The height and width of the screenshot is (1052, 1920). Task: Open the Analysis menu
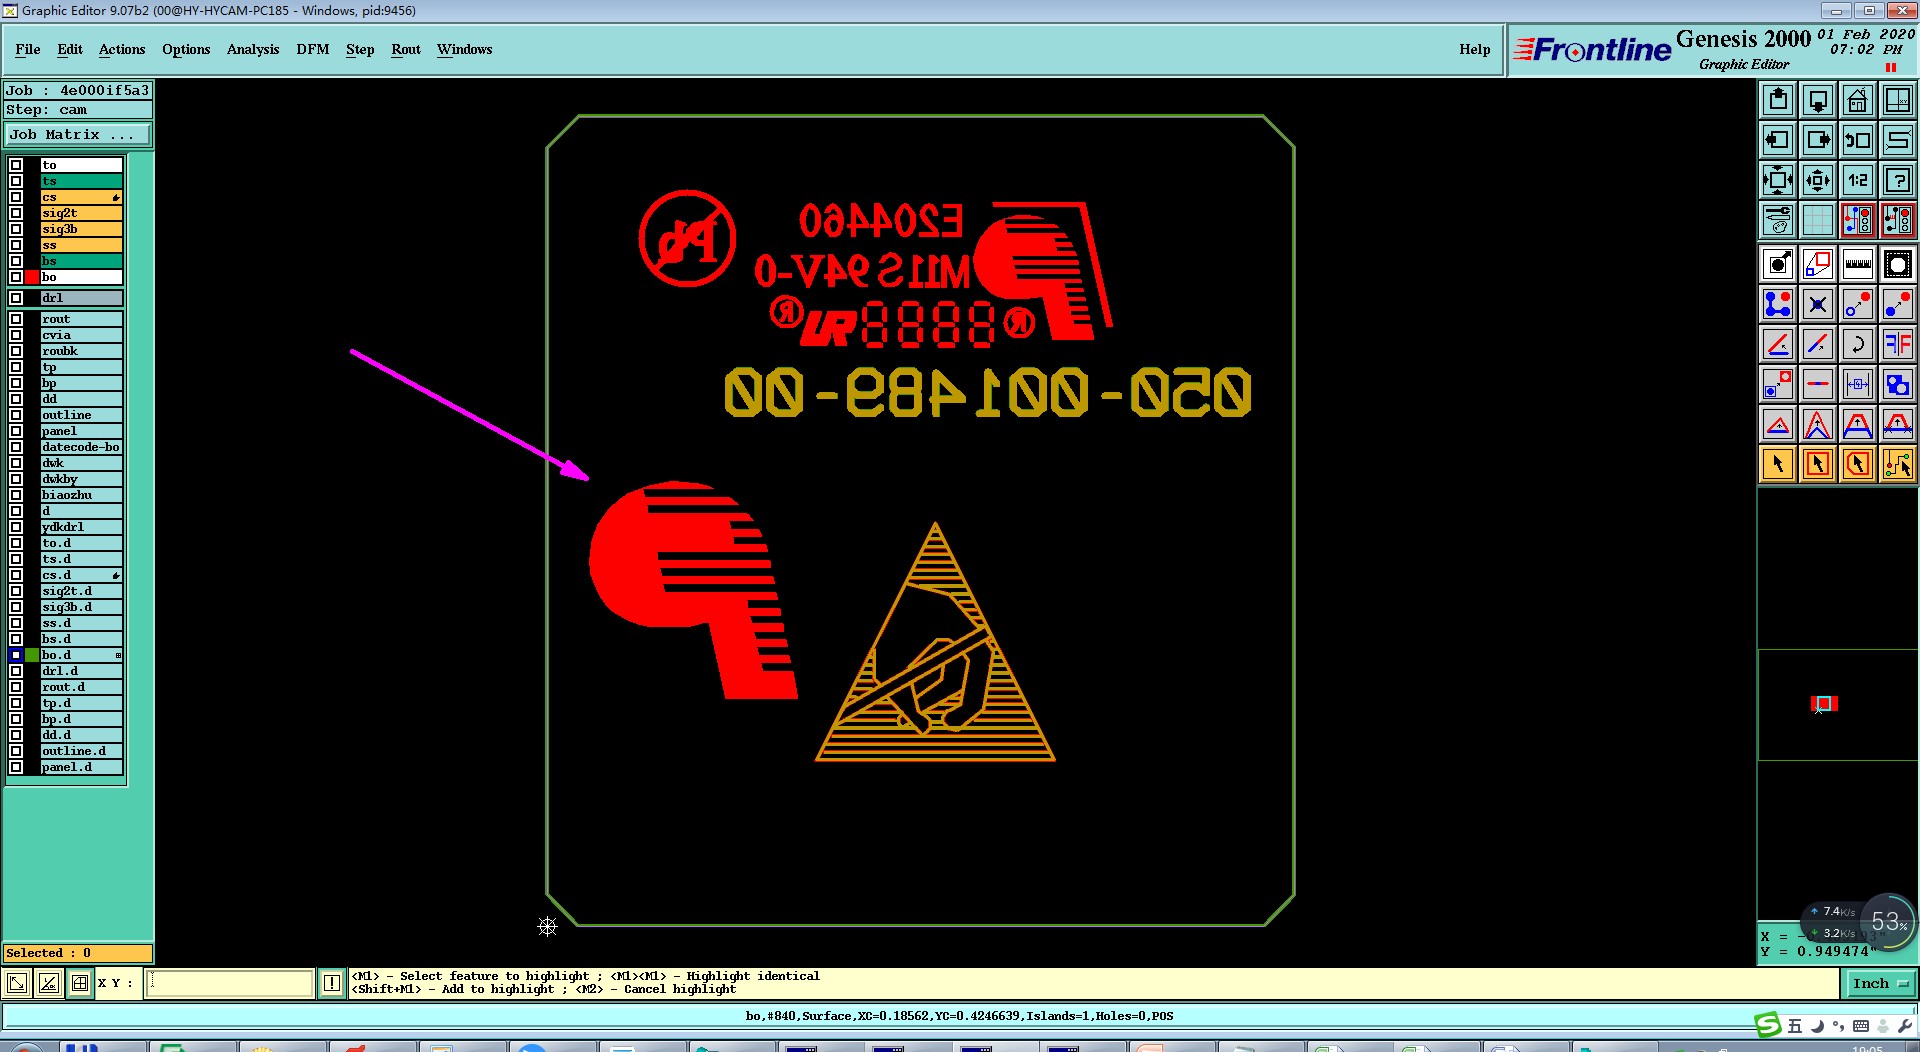pyautogui.click(x=253, y=49)
